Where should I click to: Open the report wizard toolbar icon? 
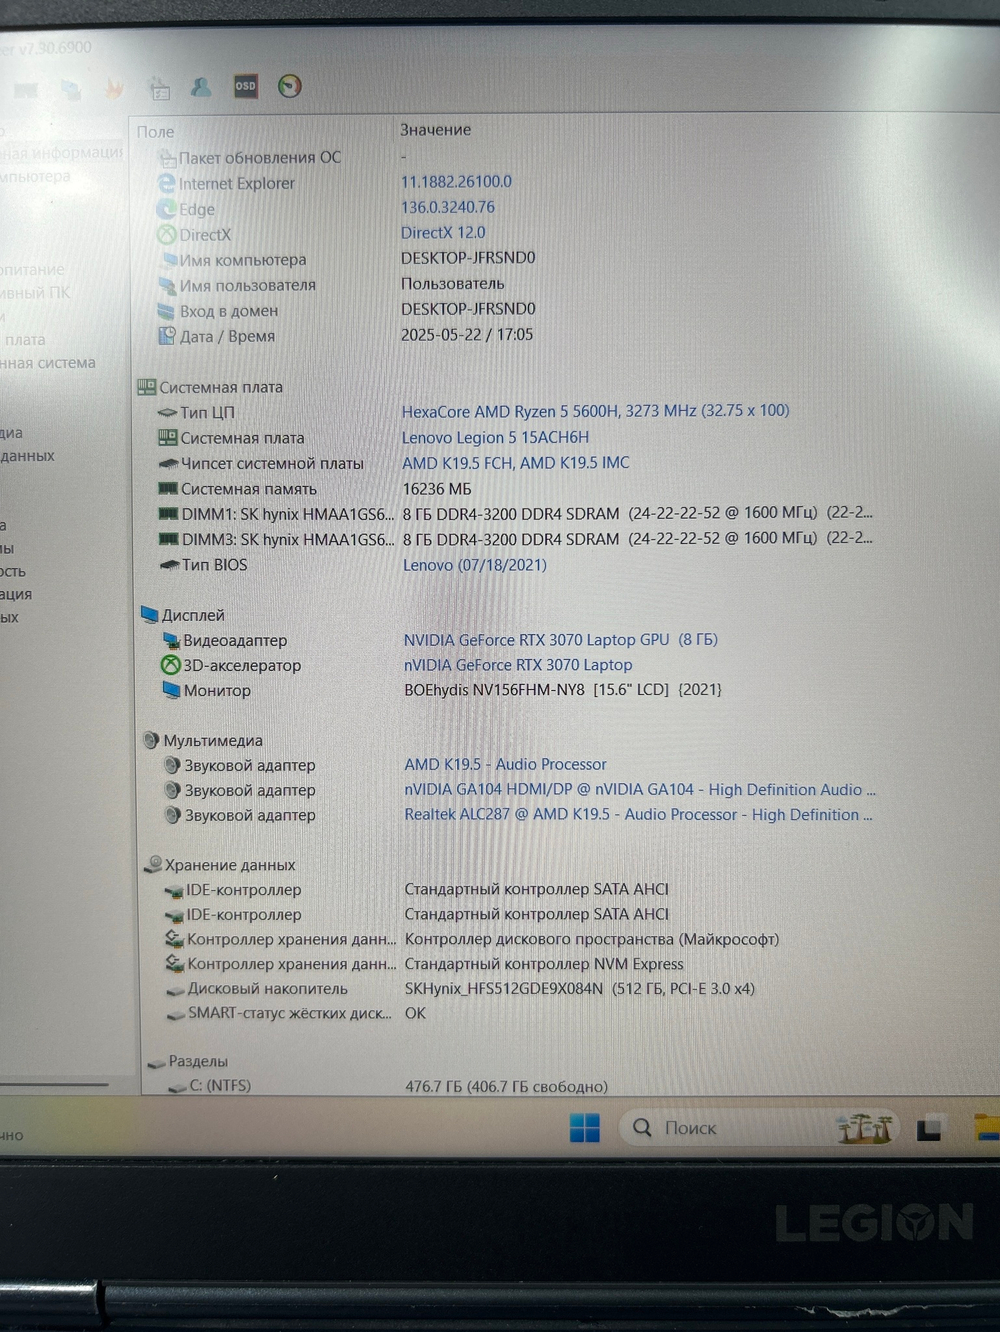click(x=157, y=88)
